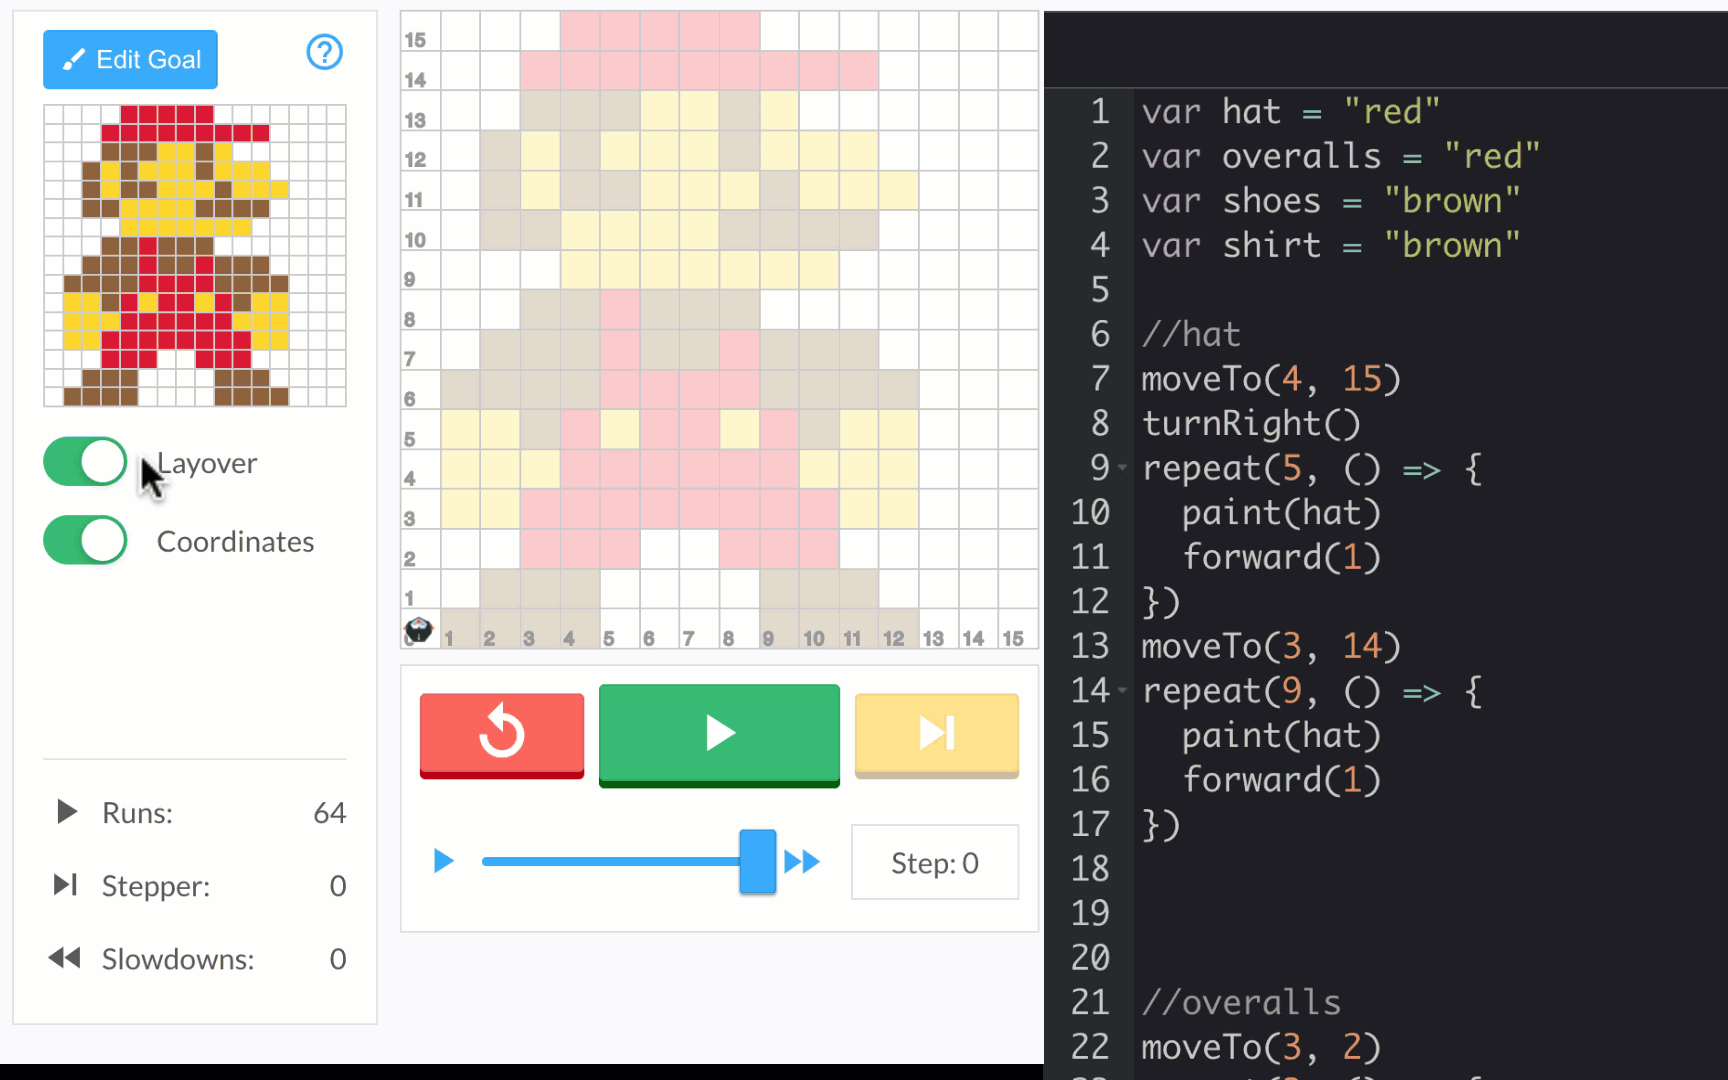Click the green play run button
This screenshot has height=1080, width=1728.
pos(719,735)
